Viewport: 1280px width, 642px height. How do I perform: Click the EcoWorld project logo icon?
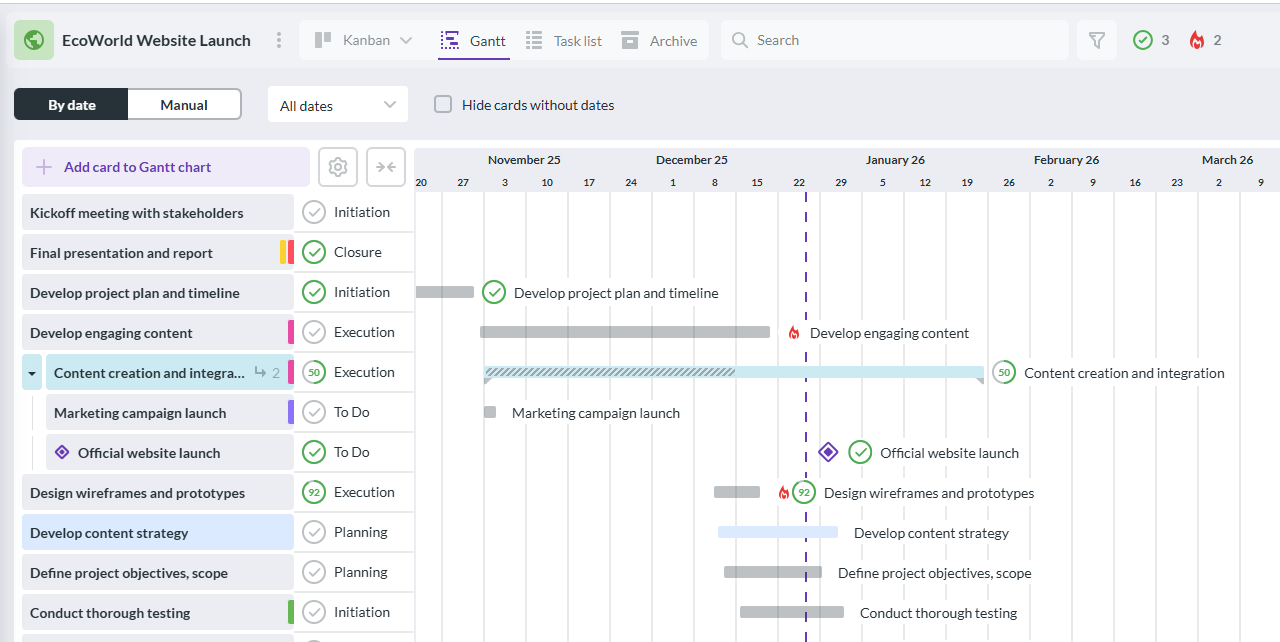pyautogui.click(x=33, y=40)
